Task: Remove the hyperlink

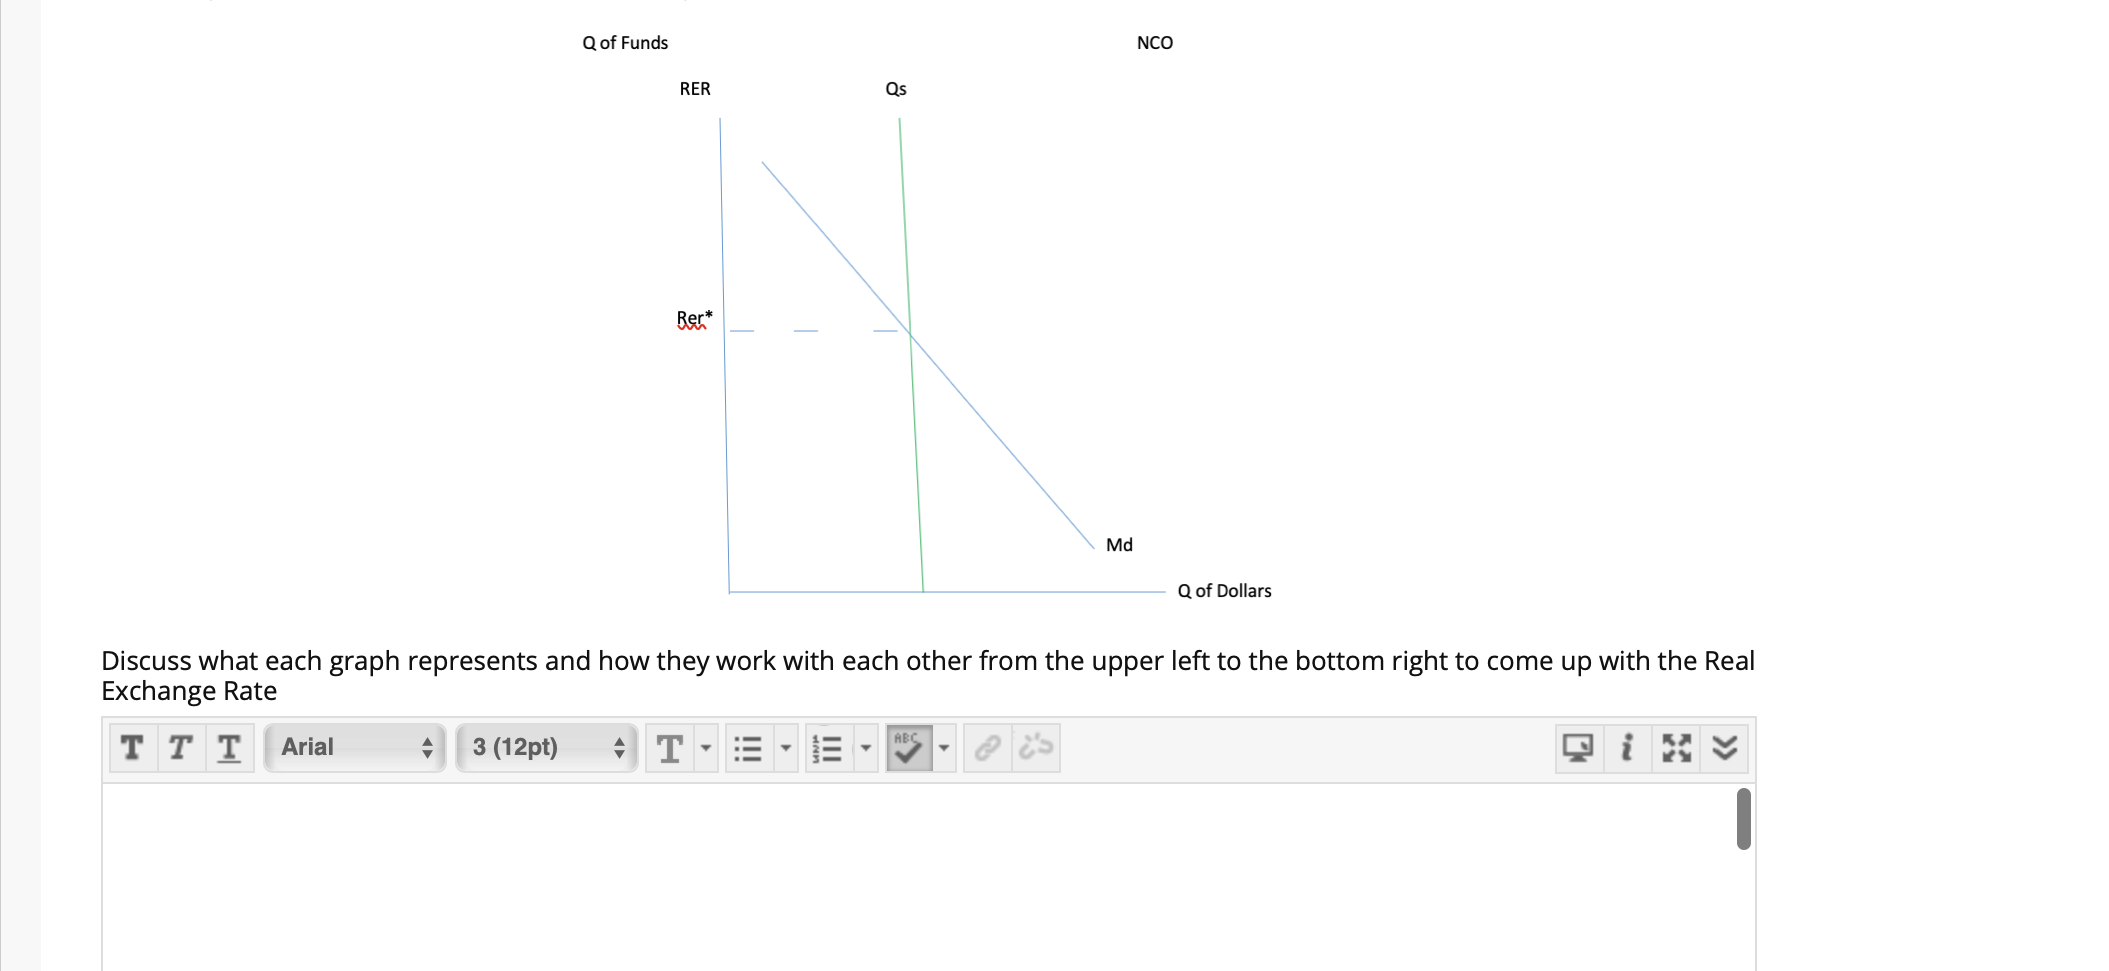Action: 1034,748
